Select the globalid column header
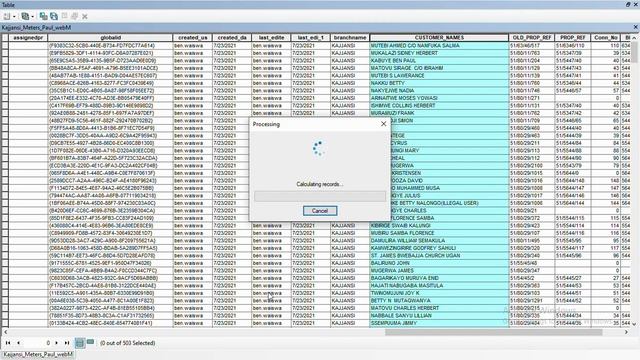The image size is (640, 360). coord(110,38)
